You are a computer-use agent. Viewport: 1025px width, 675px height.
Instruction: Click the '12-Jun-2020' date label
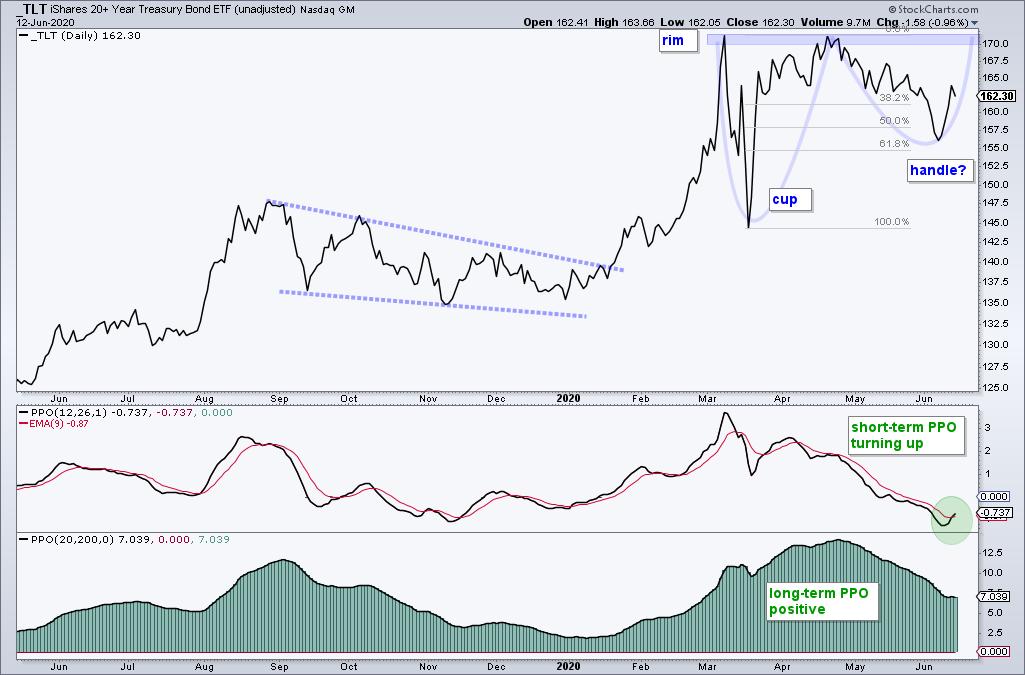[45, 22]
